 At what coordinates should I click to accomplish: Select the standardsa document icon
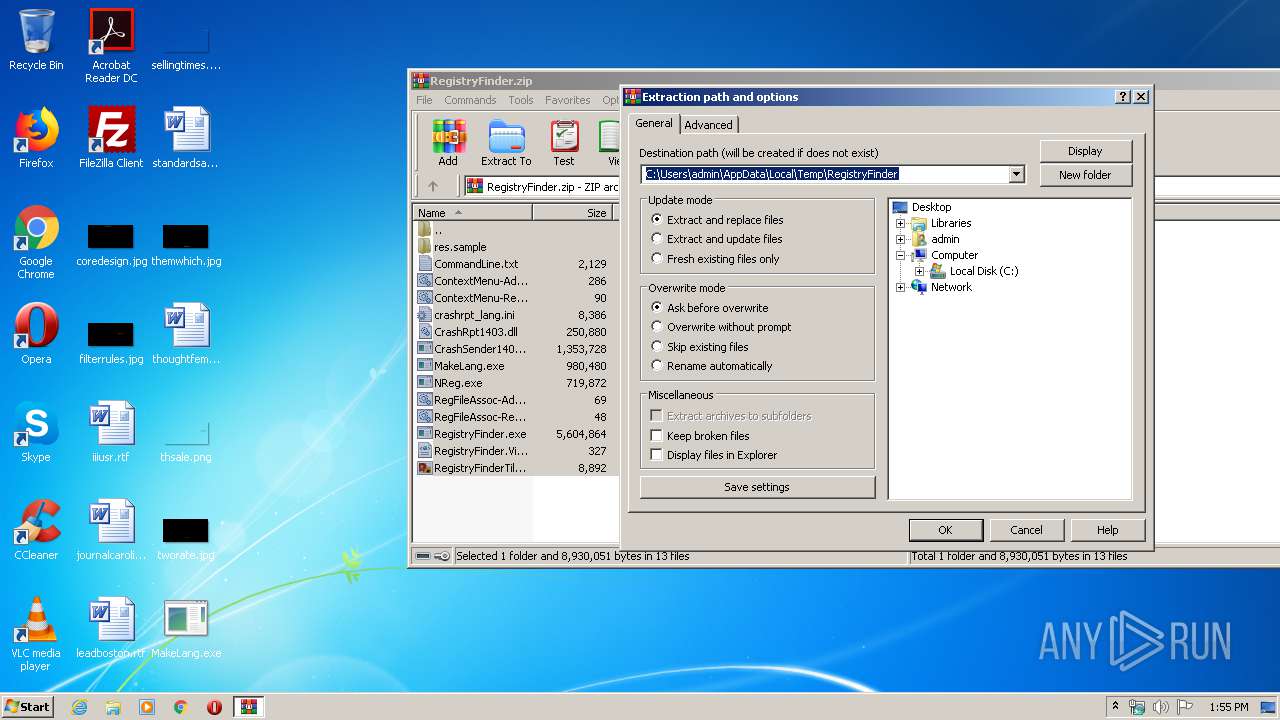(x=186, y=138)
